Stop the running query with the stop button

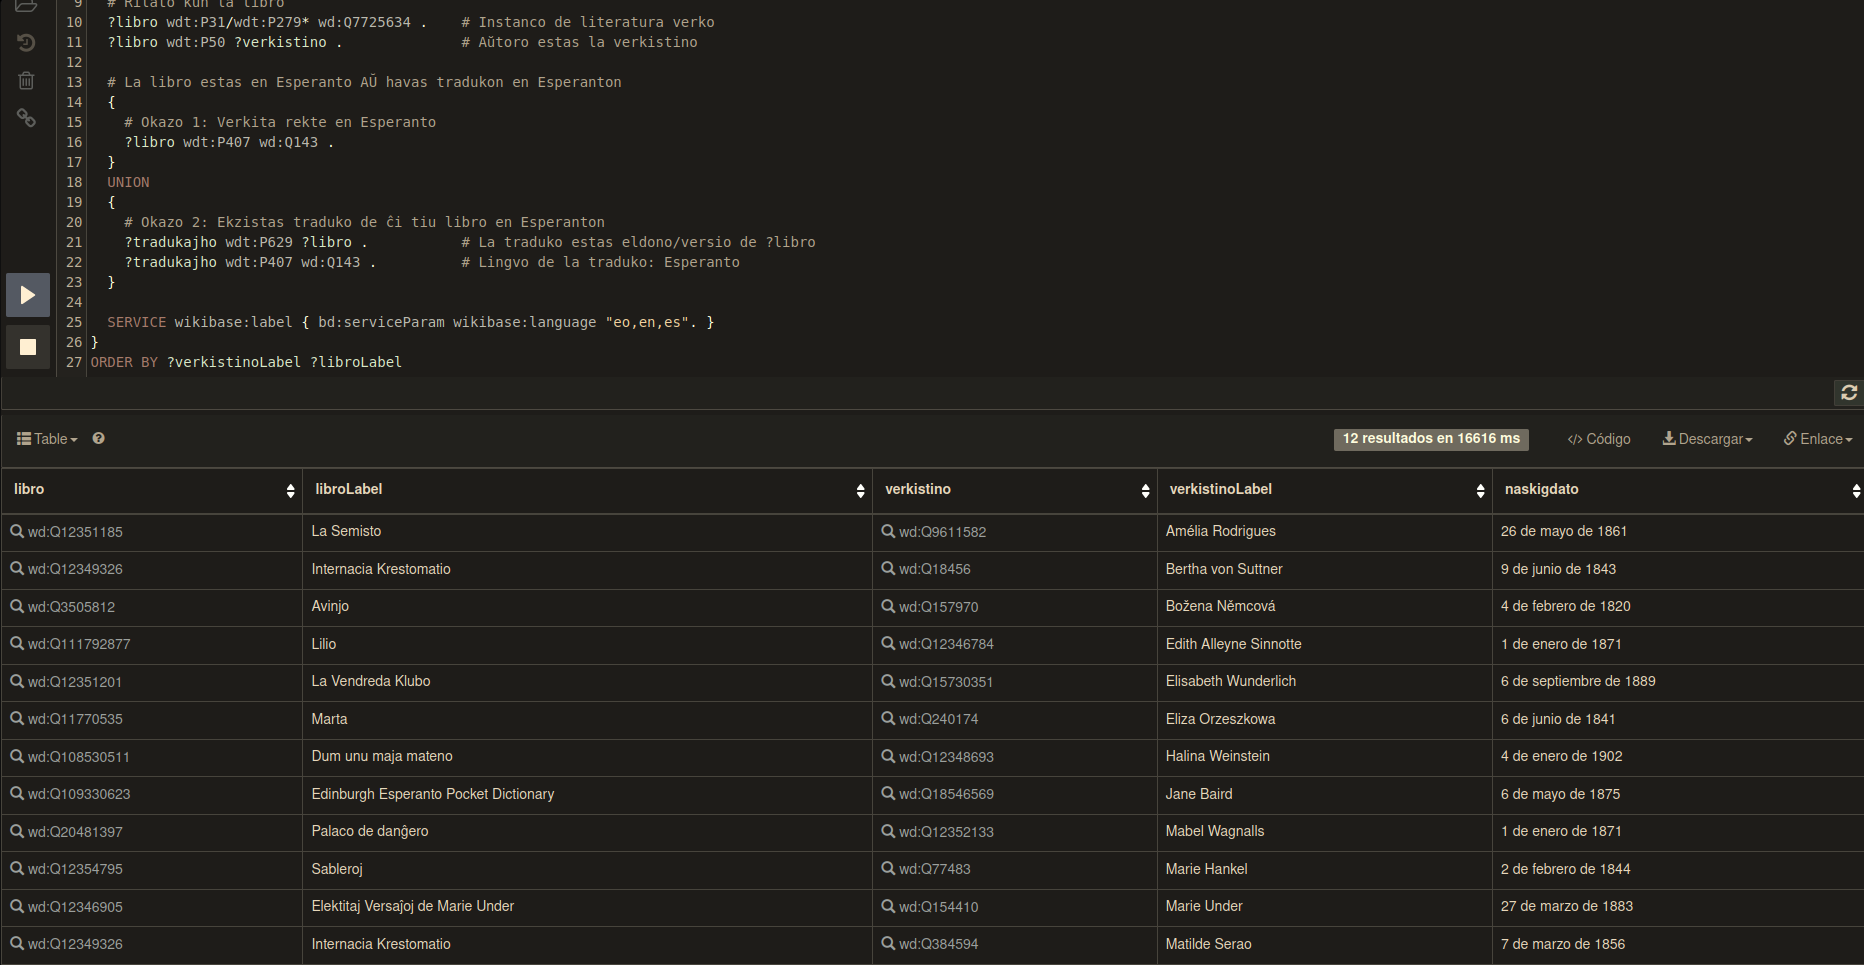tap(28, 347)
